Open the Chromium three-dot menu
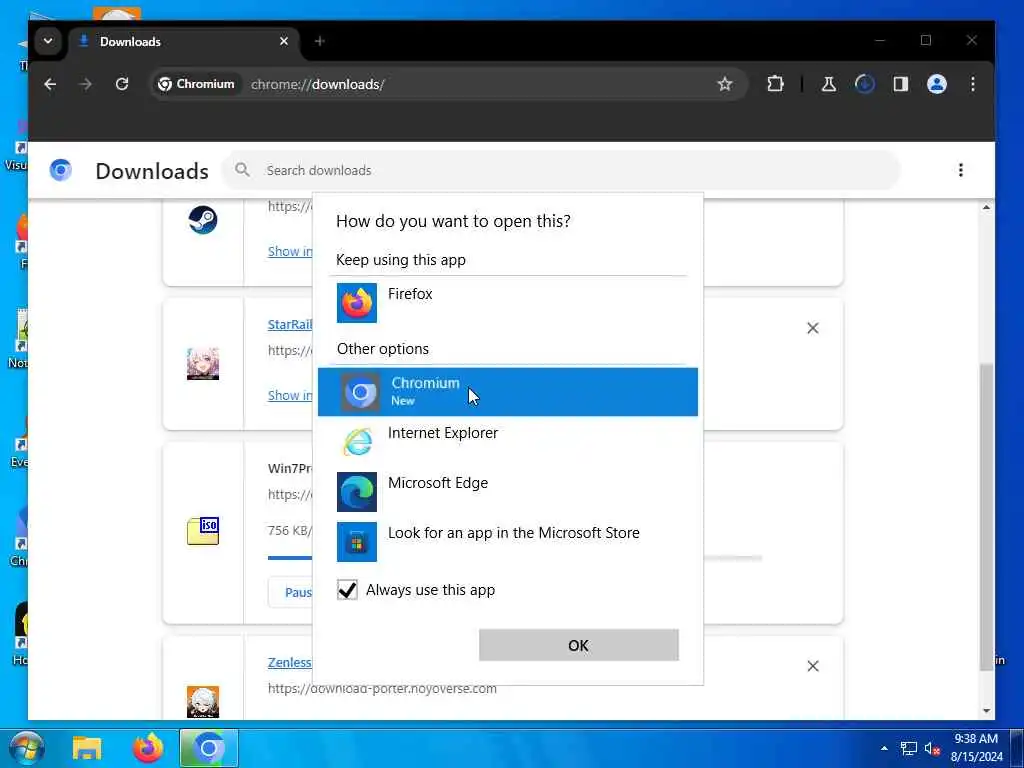 [973, 84]
